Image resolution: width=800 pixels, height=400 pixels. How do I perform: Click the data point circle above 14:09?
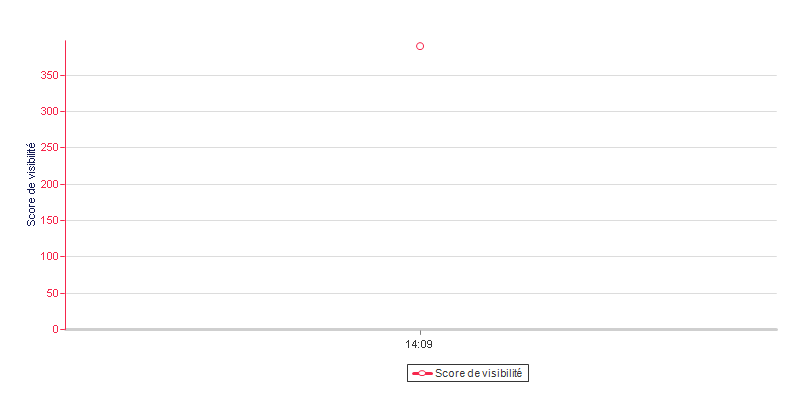tap(420, 46)
